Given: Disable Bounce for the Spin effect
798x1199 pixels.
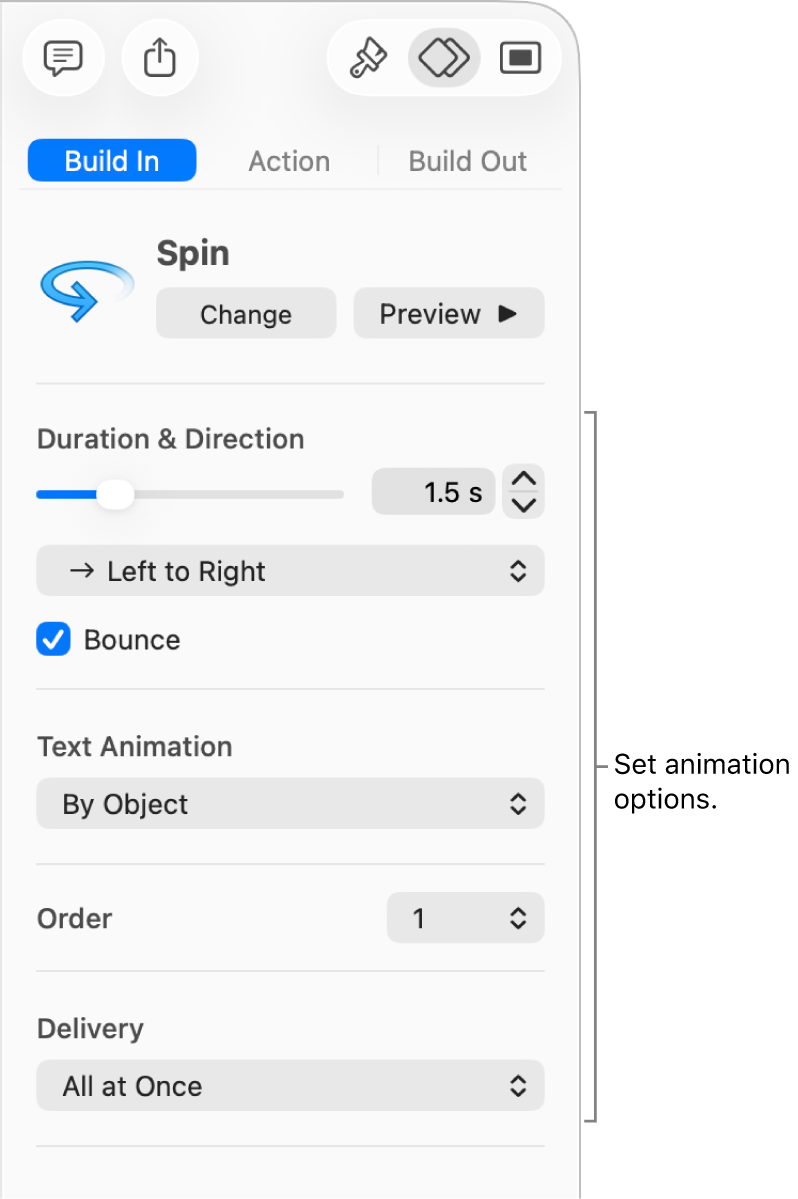Looking at the screenshot, I should (52, 639).
